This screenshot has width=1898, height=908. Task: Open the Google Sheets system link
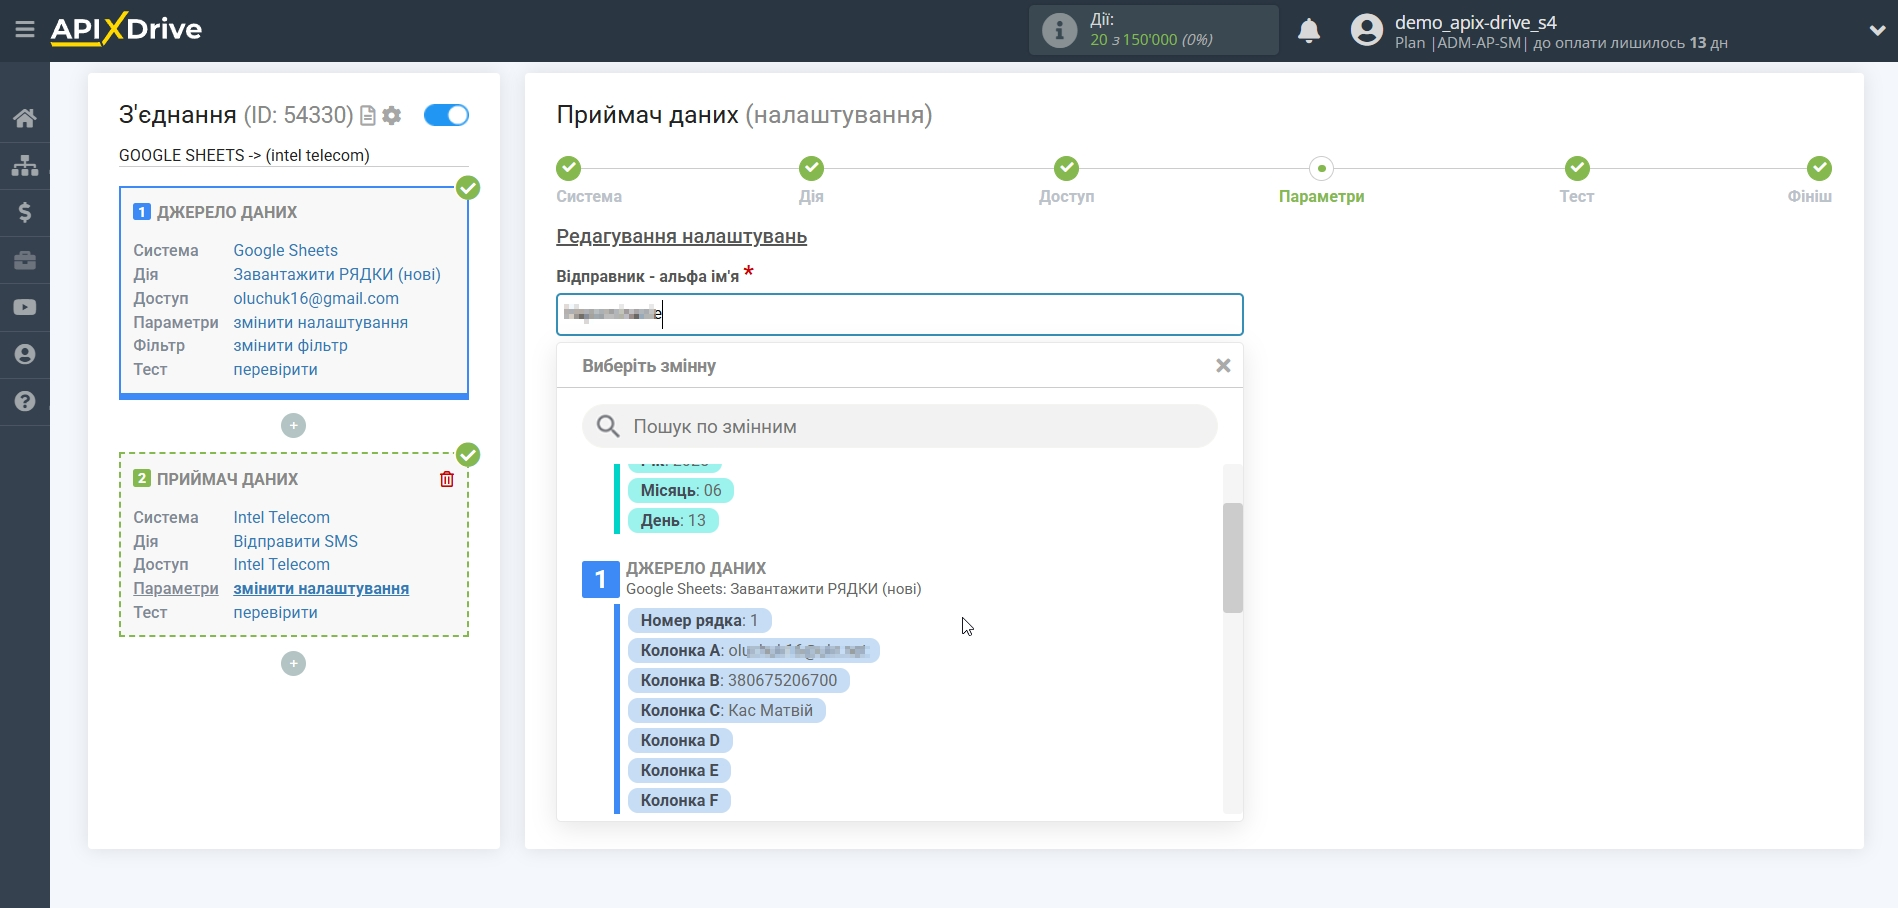[x=285, y=250]
